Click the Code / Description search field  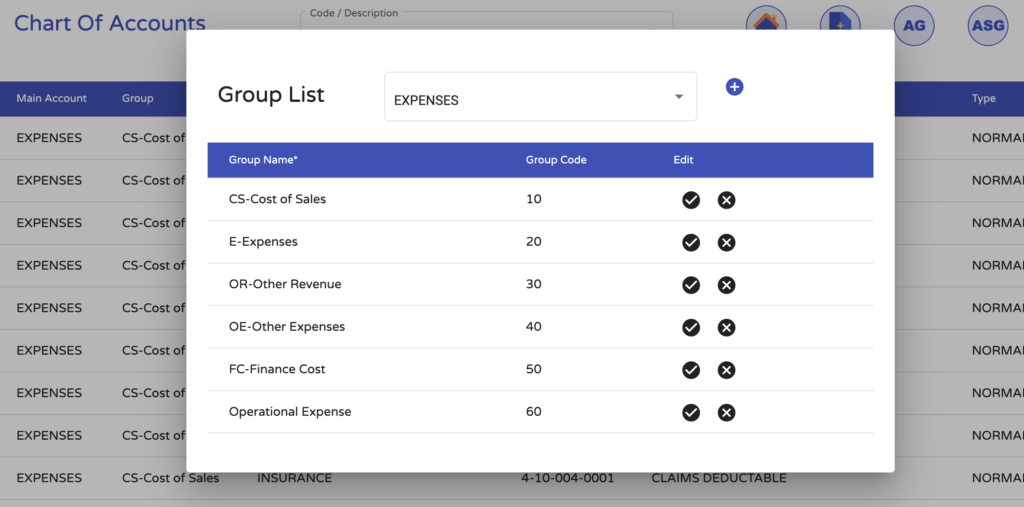coord(486,22)
